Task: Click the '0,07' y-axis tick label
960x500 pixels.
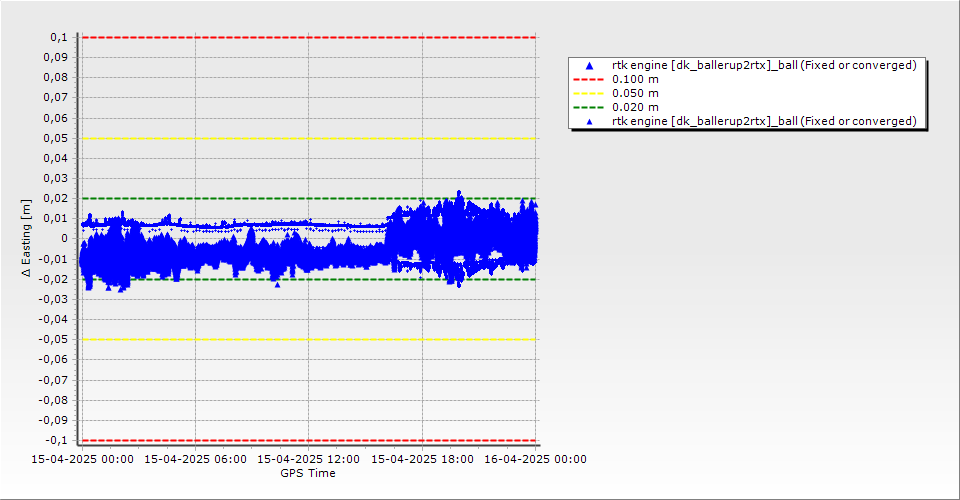Action: (56, 98)
